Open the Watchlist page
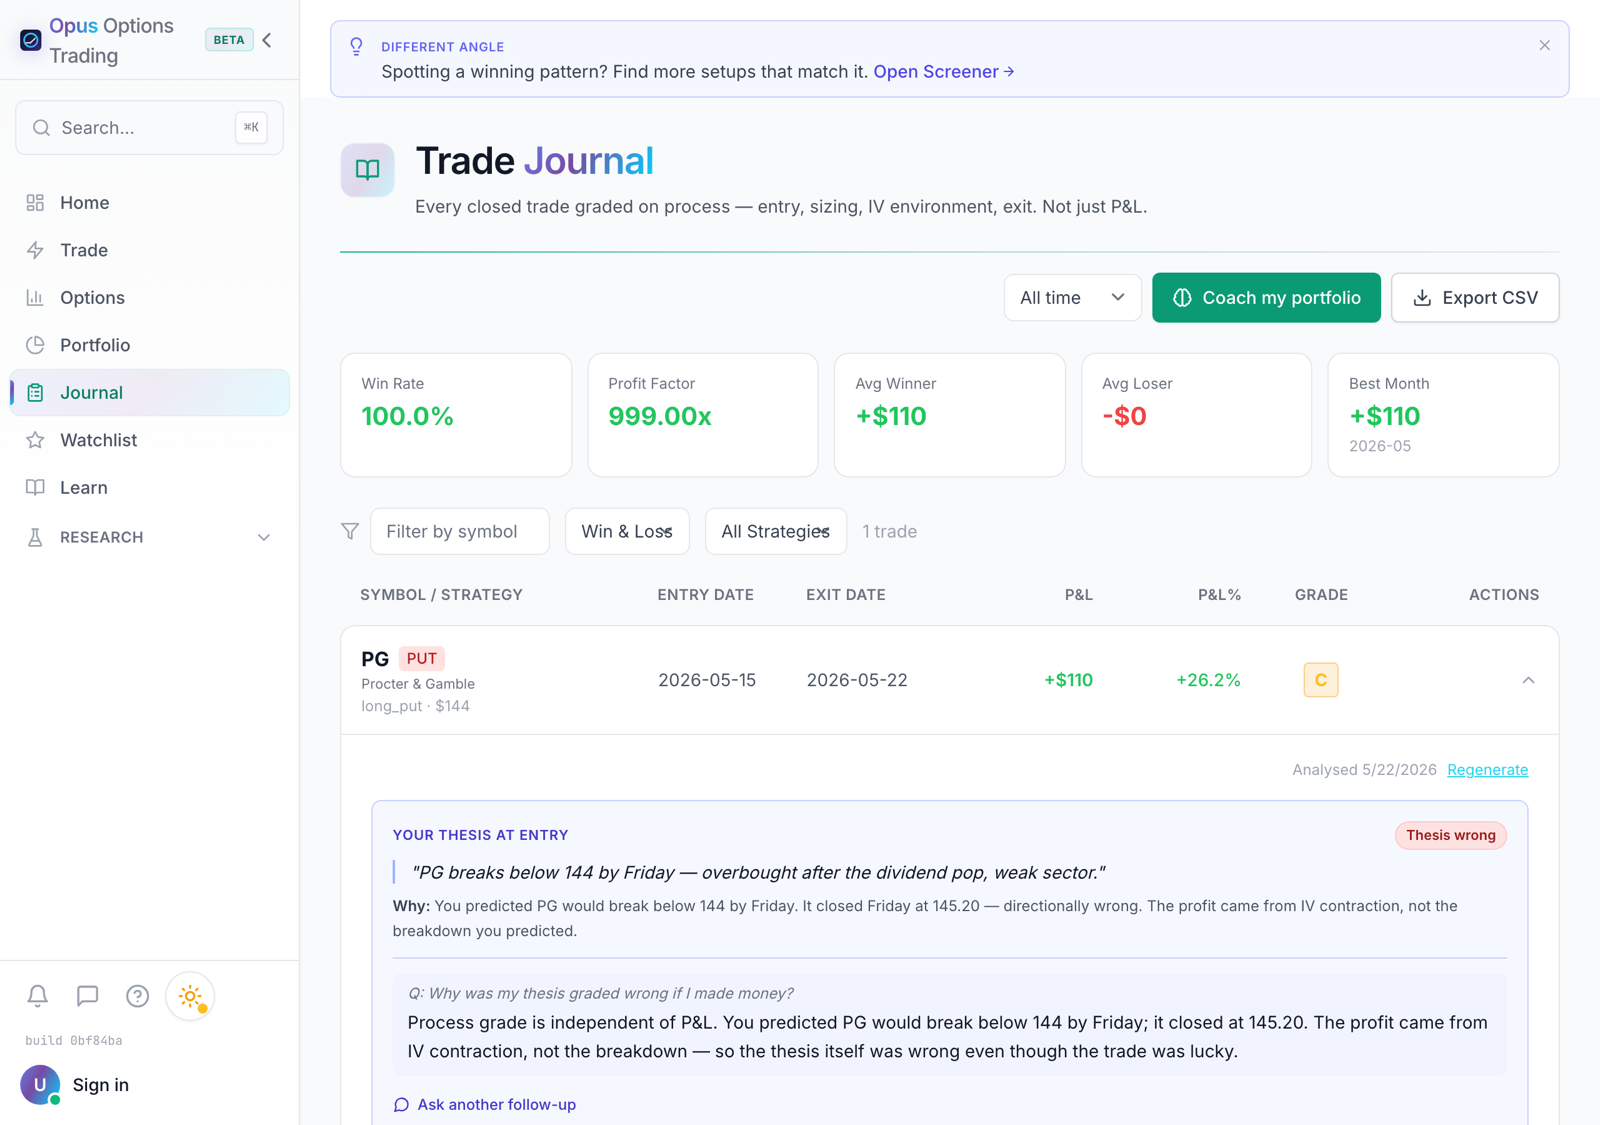This screenshot has width=1600, height=1125. tap(150, 440)
